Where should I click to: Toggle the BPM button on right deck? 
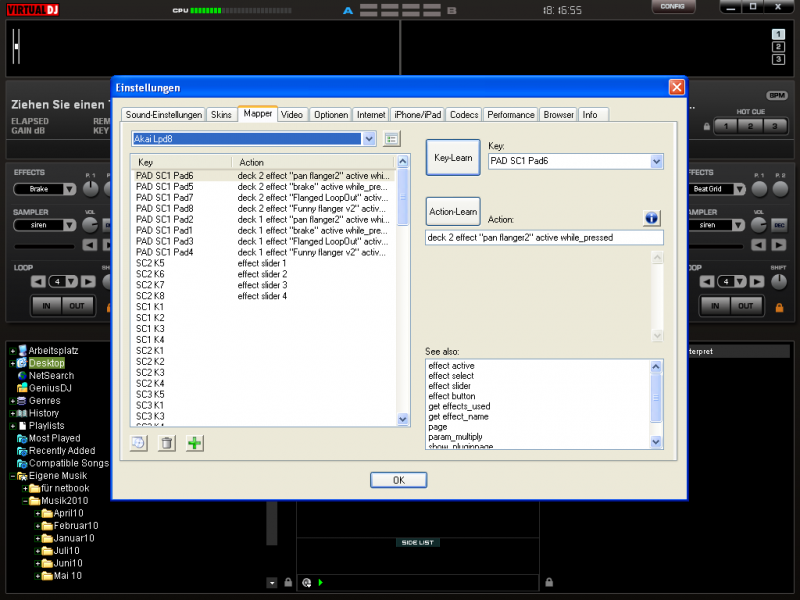pos(777,95)
